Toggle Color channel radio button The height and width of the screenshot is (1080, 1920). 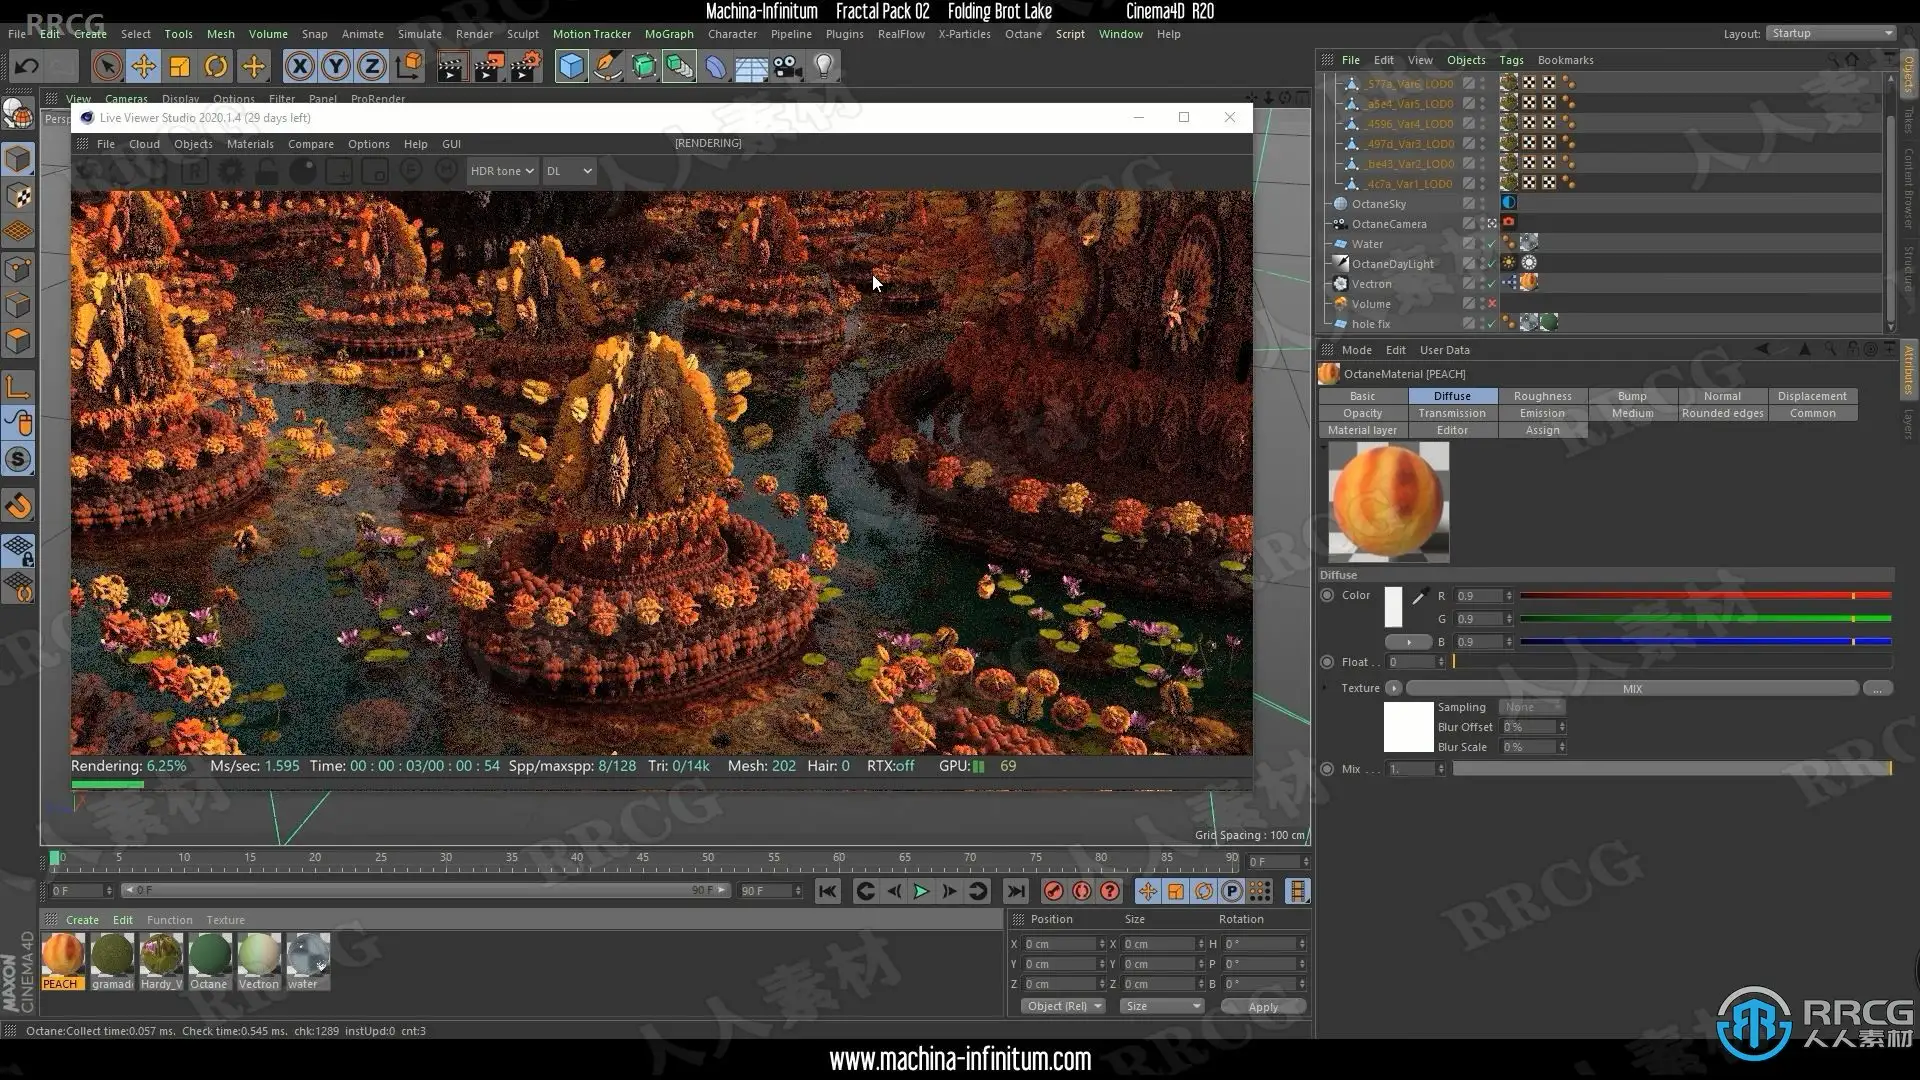[1327, 595]
